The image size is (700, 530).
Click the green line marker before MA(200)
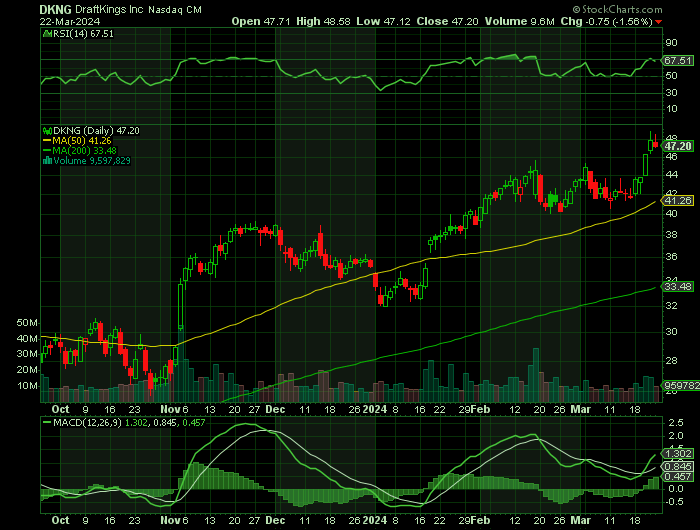tap(47, 150)
